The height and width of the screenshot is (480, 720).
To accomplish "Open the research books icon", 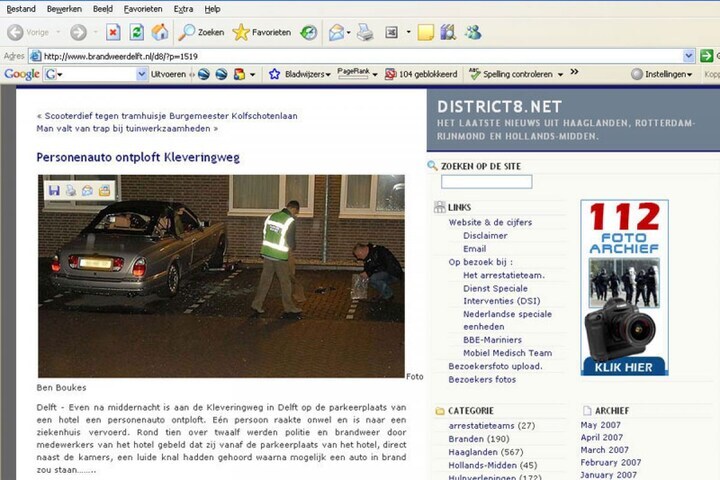I will point(448,32).
